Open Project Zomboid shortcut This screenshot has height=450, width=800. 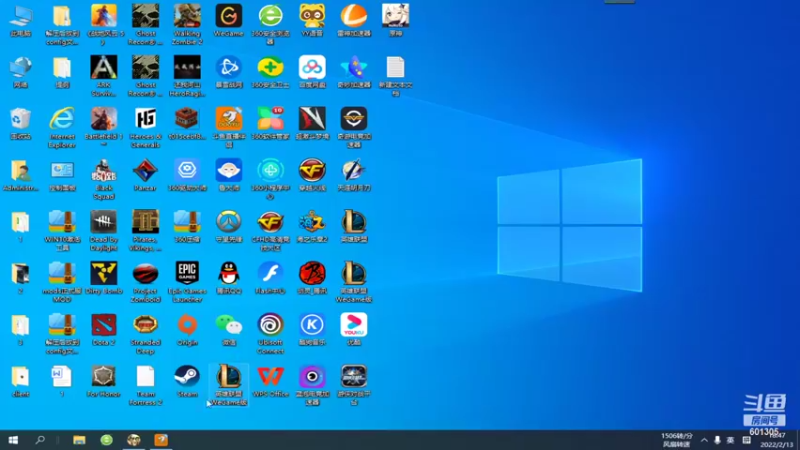(145, 282)
